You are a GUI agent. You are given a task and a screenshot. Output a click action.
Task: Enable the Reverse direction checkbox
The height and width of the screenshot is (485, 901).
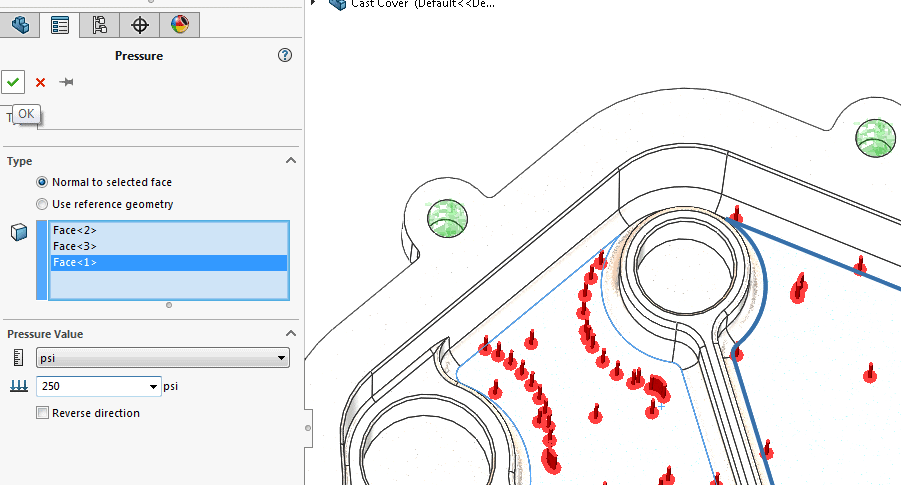point(42,413)
